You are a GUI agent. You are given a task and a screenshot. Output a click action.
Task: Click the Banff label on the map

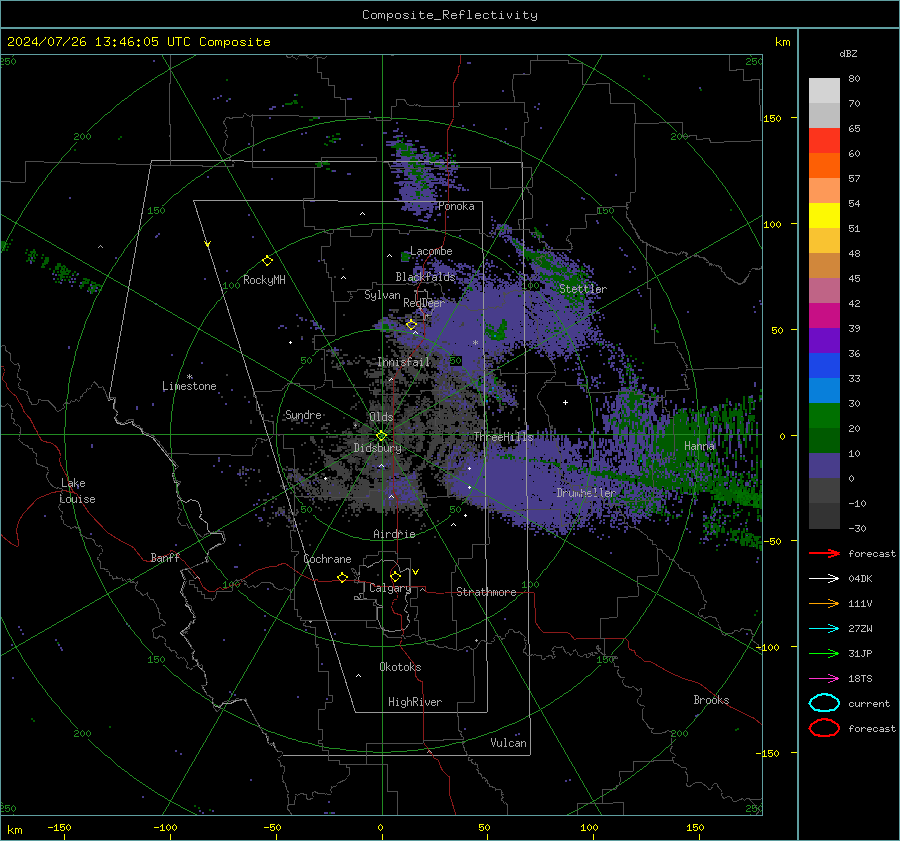tap(165, 557)
